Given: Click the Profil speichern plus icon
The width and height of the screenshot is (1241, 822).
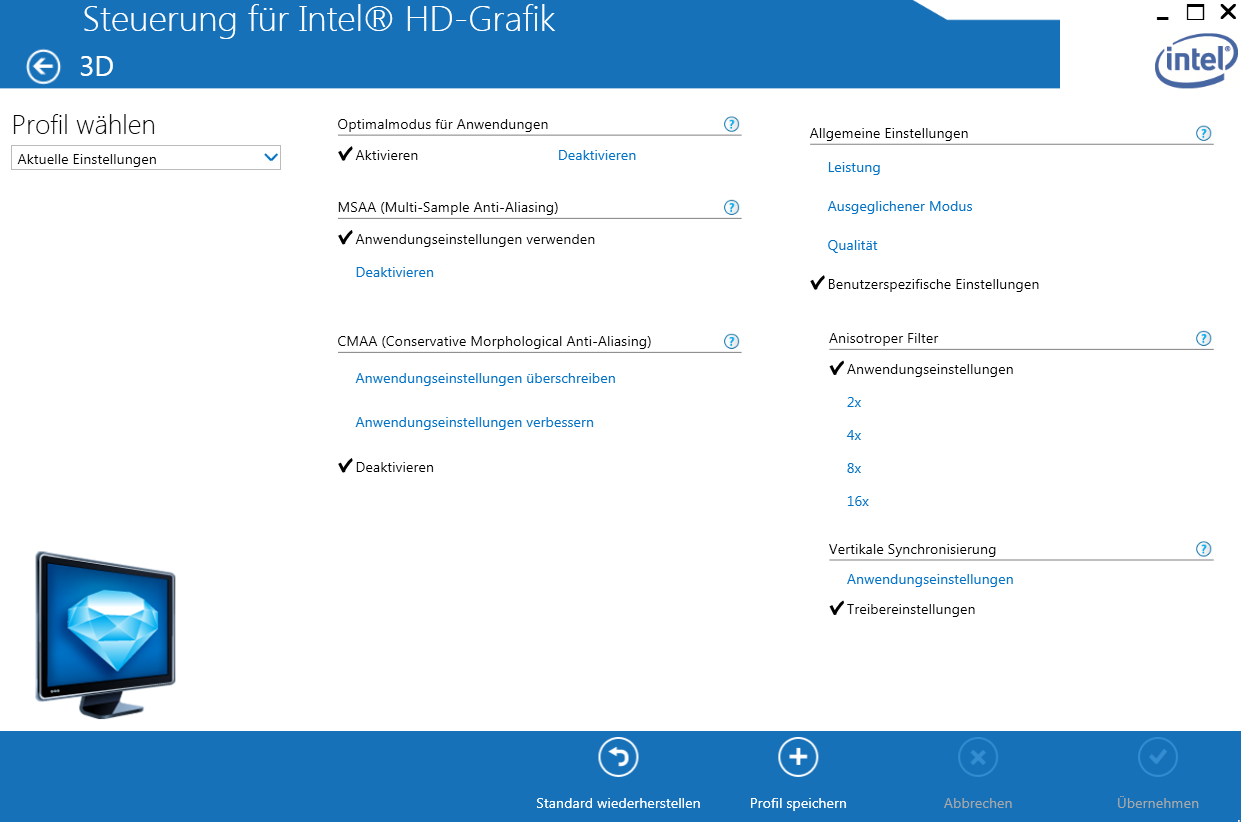Looking at the screenshot, I should [798, 757].
